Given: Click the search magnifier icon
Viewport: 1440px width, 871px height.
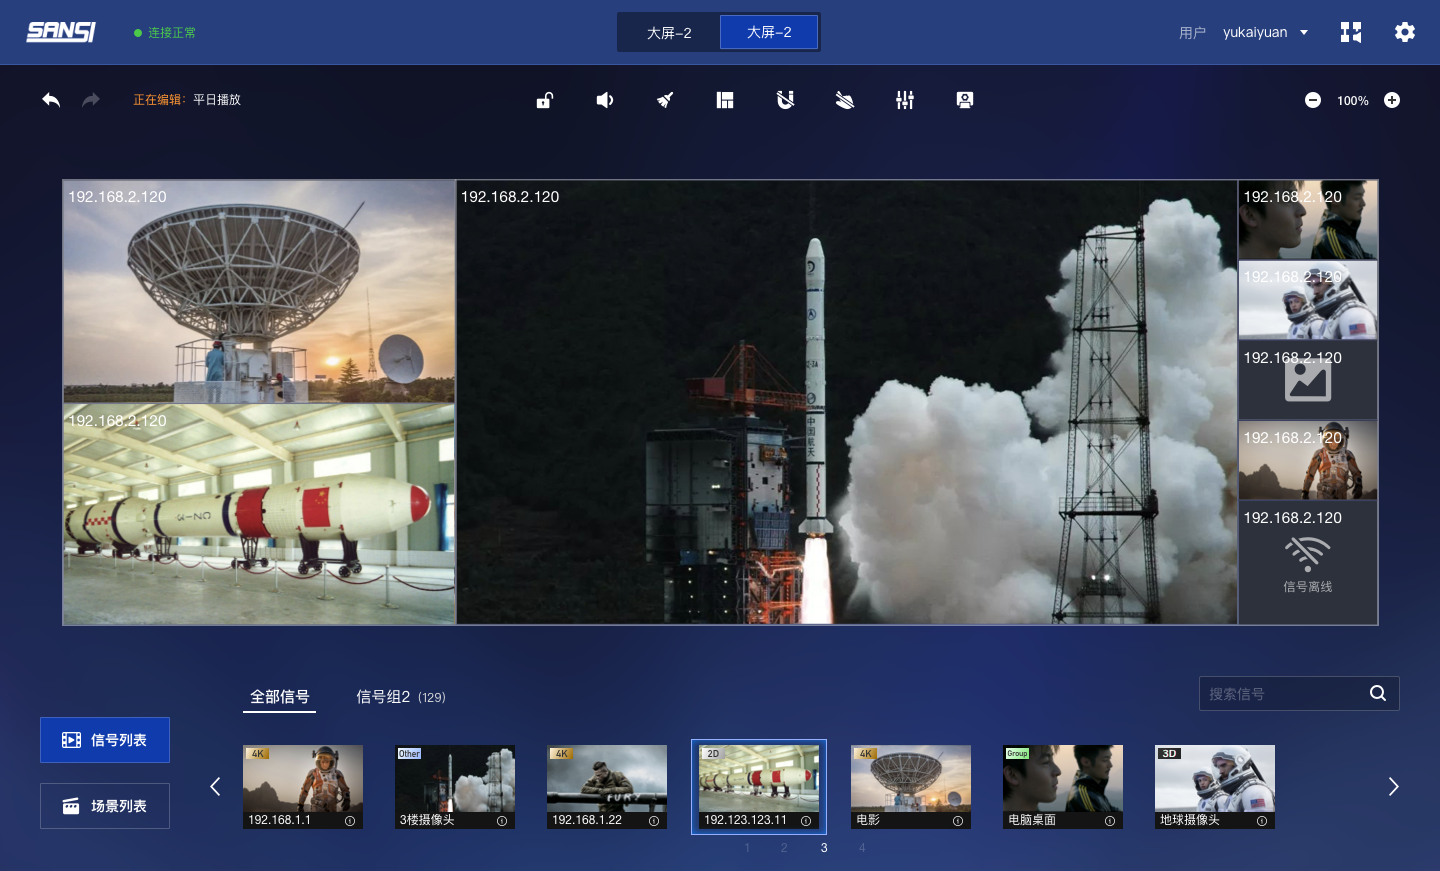Looking at the screenshot, I should click(x=1378, y=693).
